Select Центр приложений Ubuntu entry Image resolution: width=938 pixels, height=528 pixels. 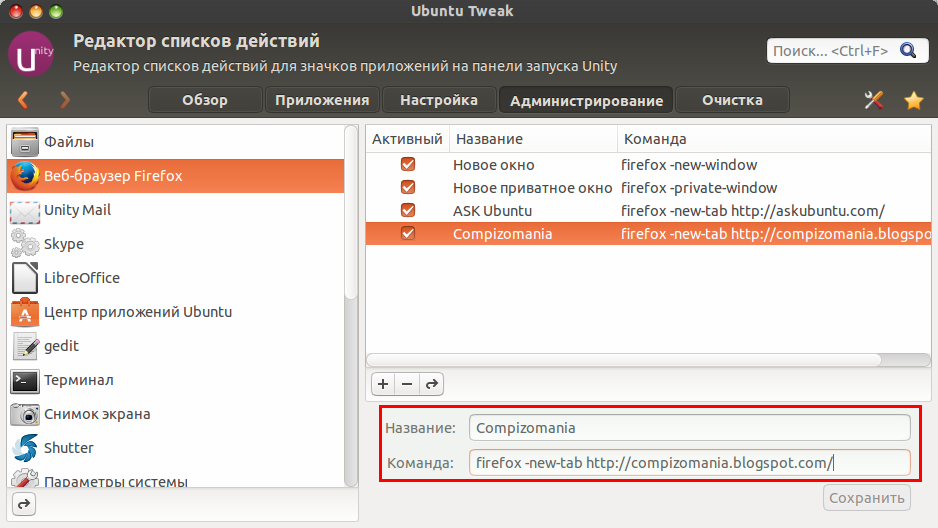[x=176, y=312]
